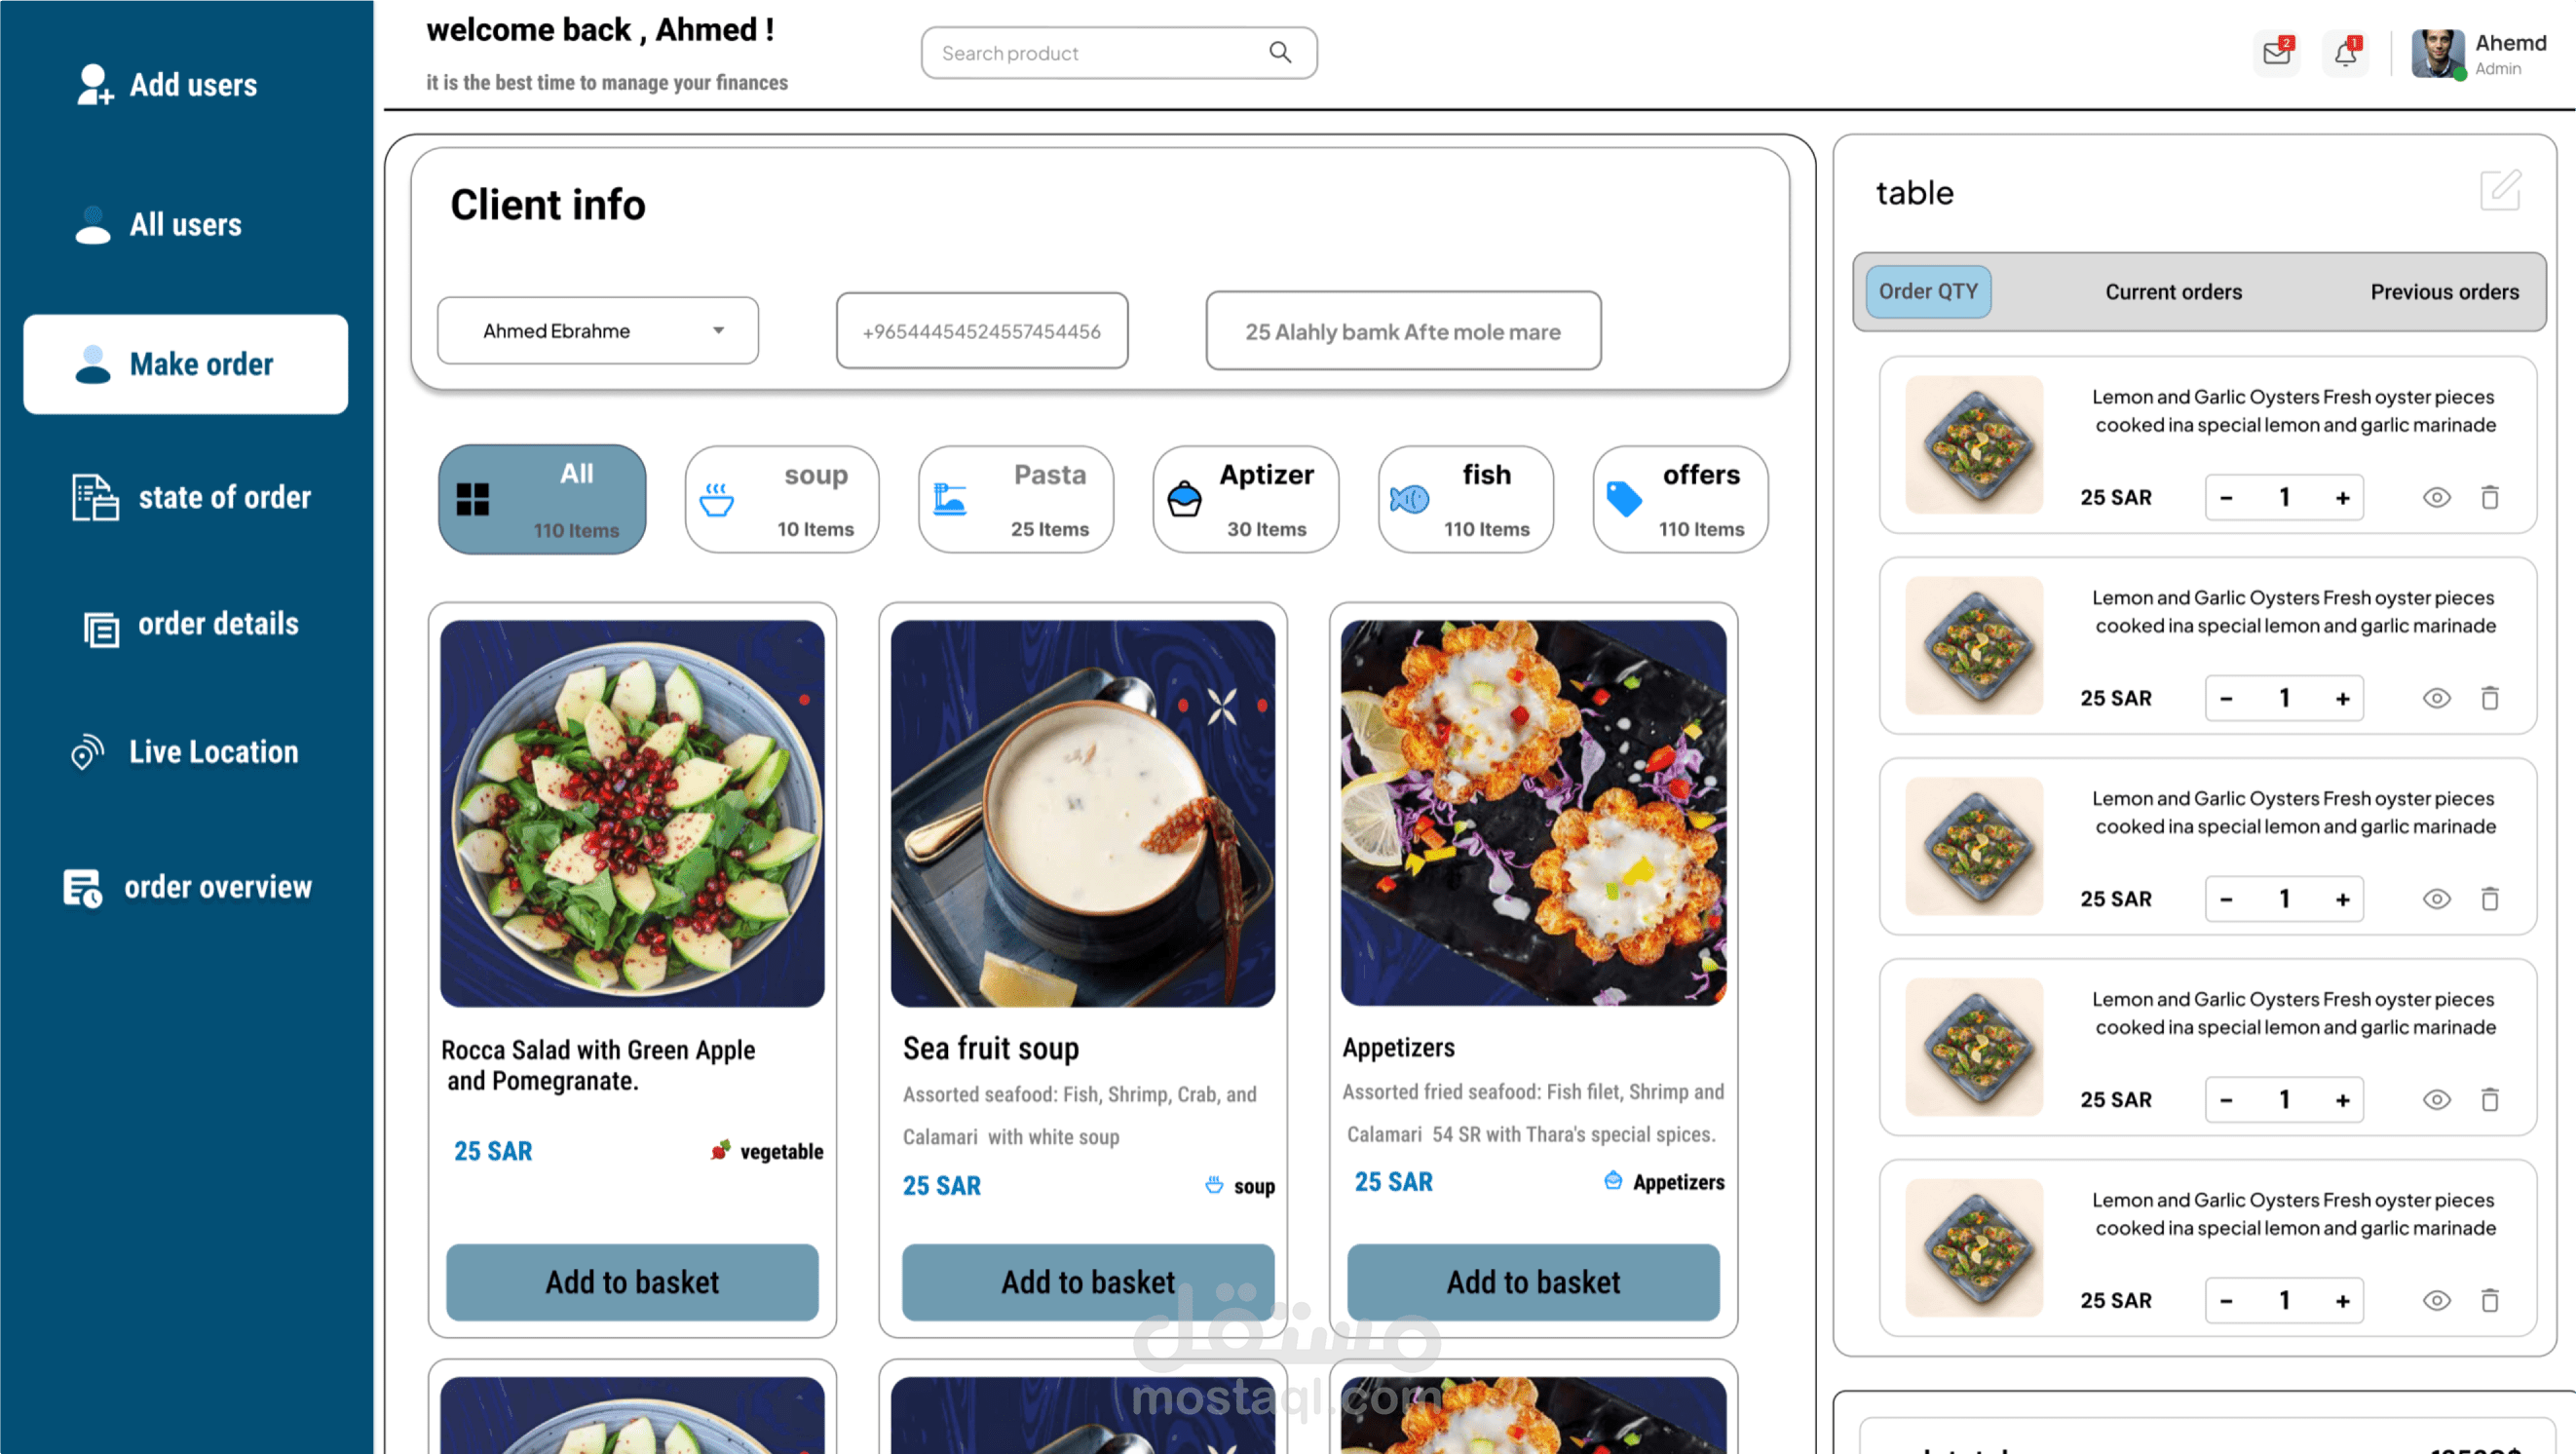Add Sea fruit soup to basket
The image size is (2576, 1454).
pos(1088,1281)
